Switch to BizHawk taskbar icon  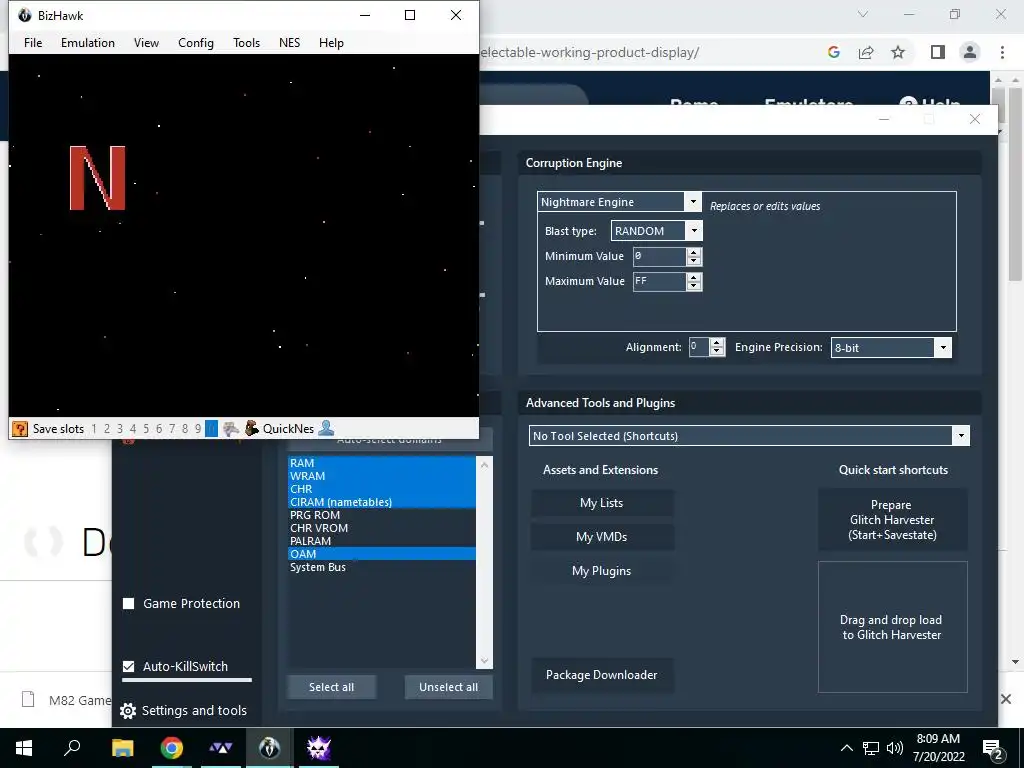pos(269,748)
